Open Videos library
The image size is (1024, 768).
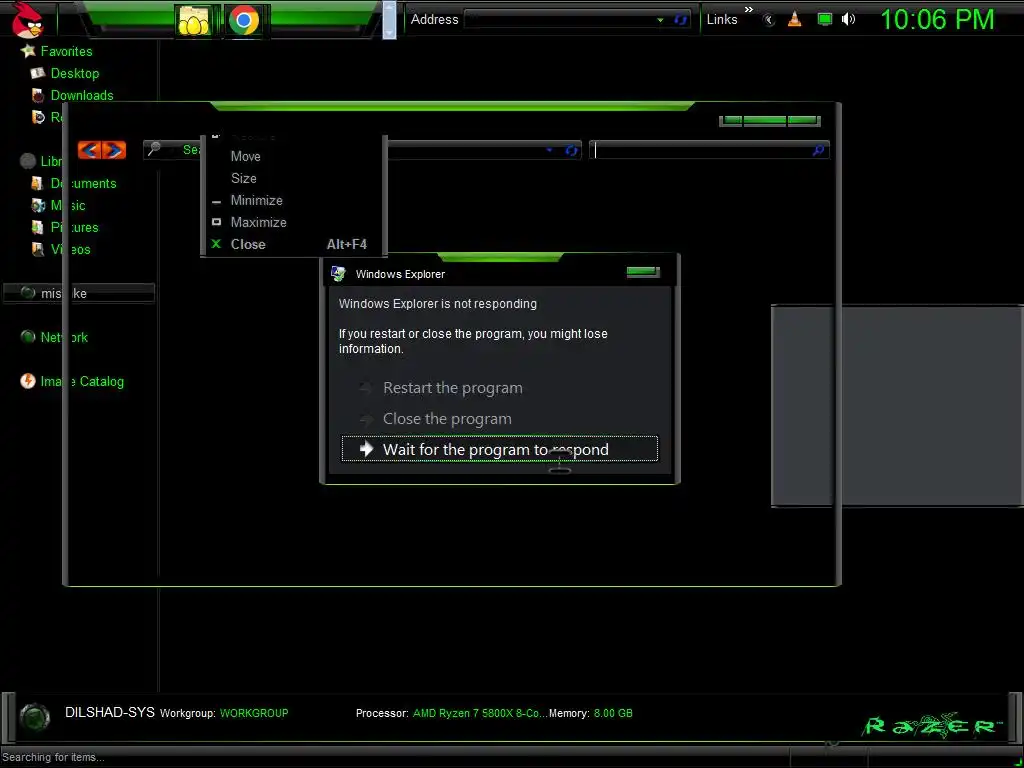click(x=71, y=249)
